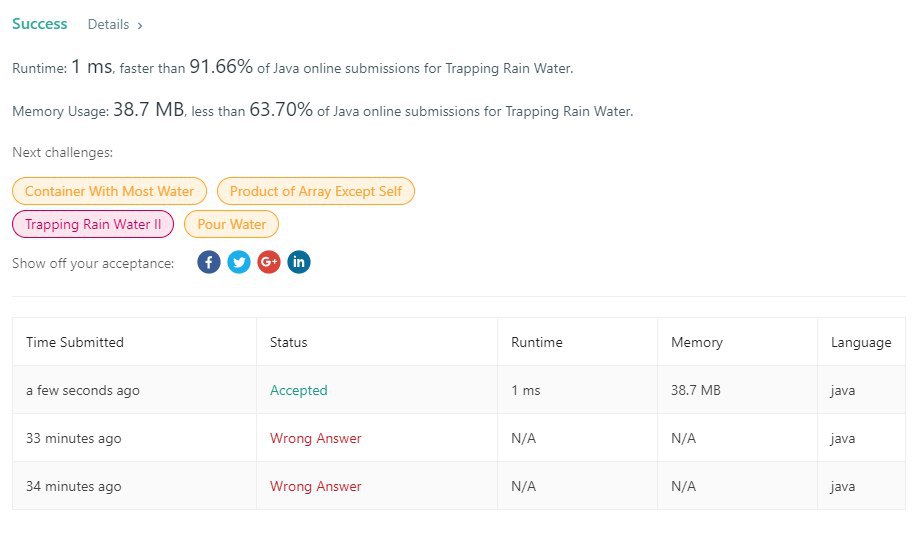The width and height of the screenshot is (917, 544).
Task: Select the Status column header
Action: point(288,342)
